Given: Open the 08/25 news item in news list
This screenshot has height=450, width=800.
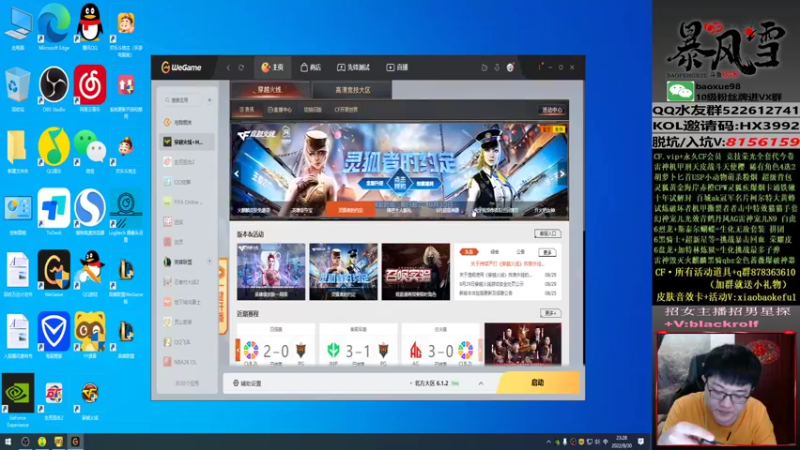Looking at the screenshot, I should coord(508,293).
